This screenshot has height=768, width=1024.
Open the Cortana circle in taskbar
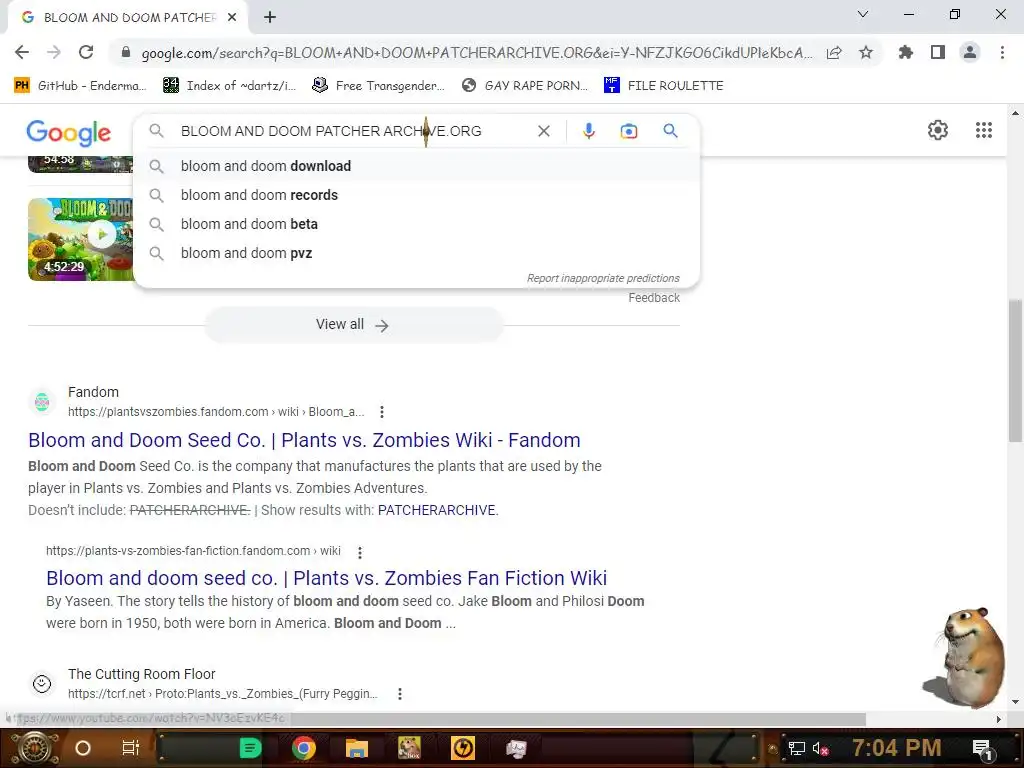coord(82,748)
